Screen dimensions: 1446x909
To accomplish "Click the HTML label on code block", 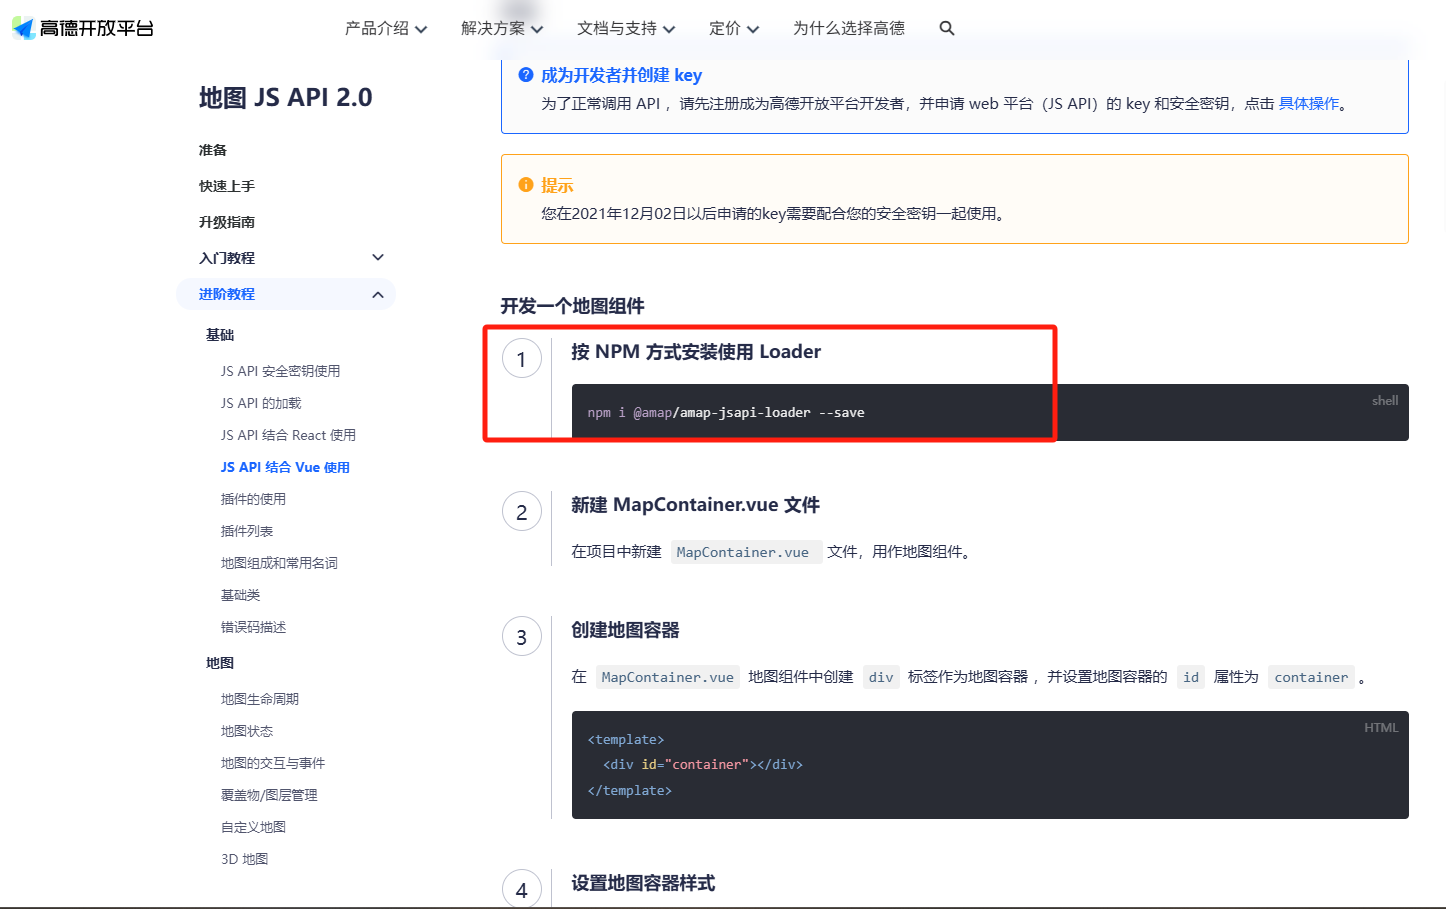I will [x=1381, y=727].
